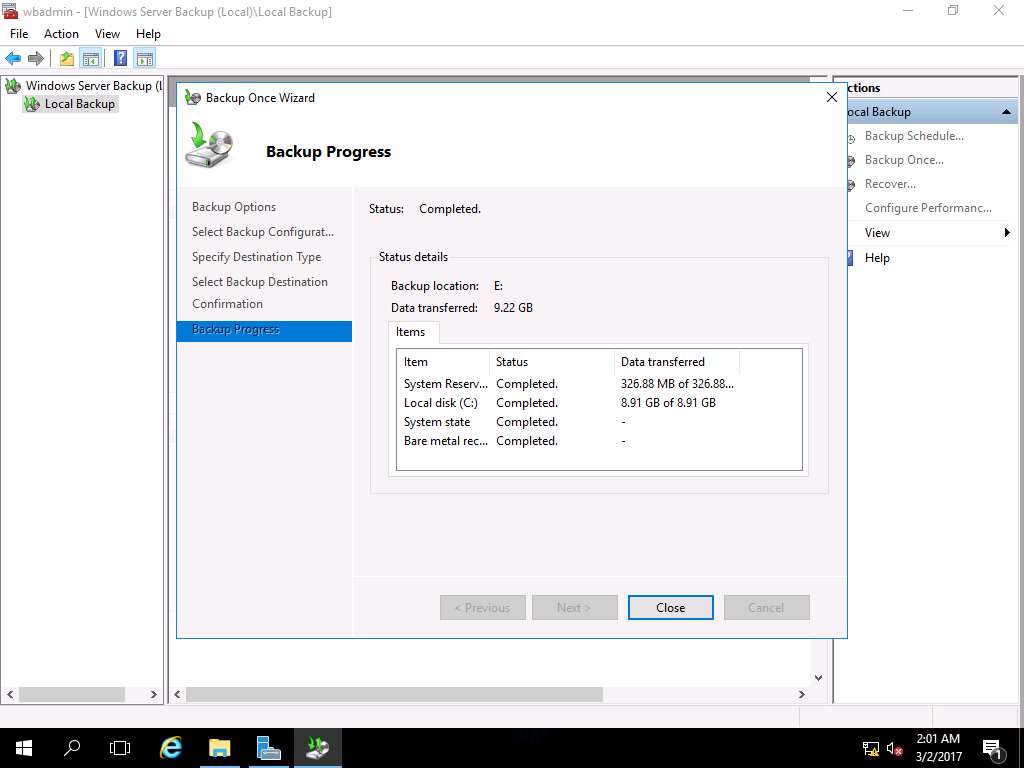Toggle the Show/Hide Console Tree toolbar icon

[x=91, y=59]
